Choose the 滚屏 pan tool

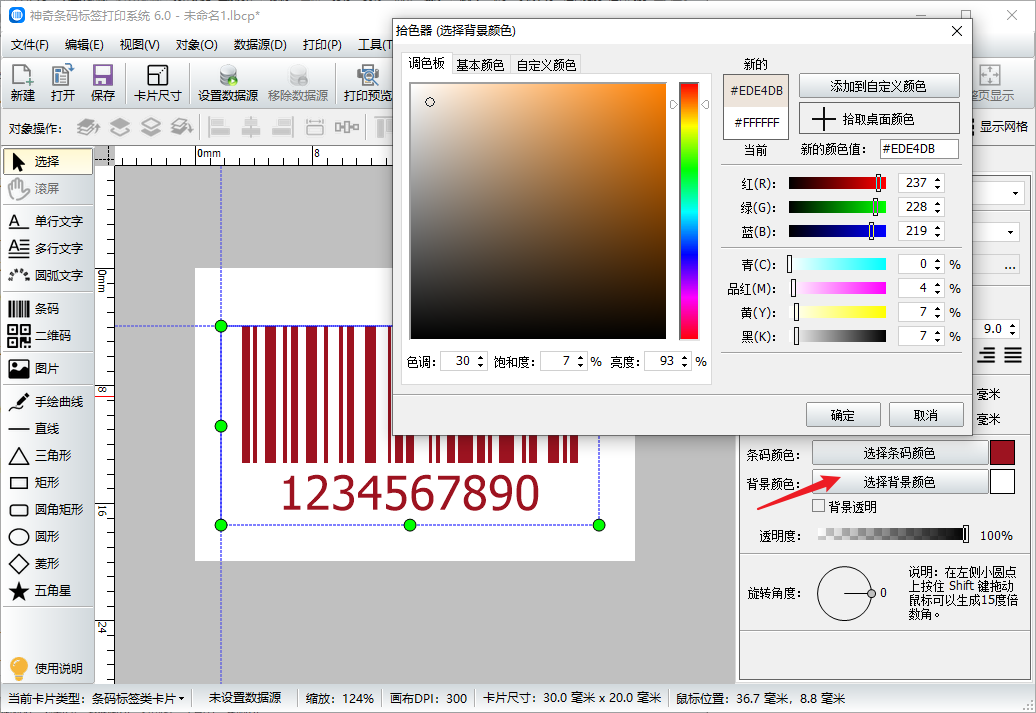[x=48, y=189]
